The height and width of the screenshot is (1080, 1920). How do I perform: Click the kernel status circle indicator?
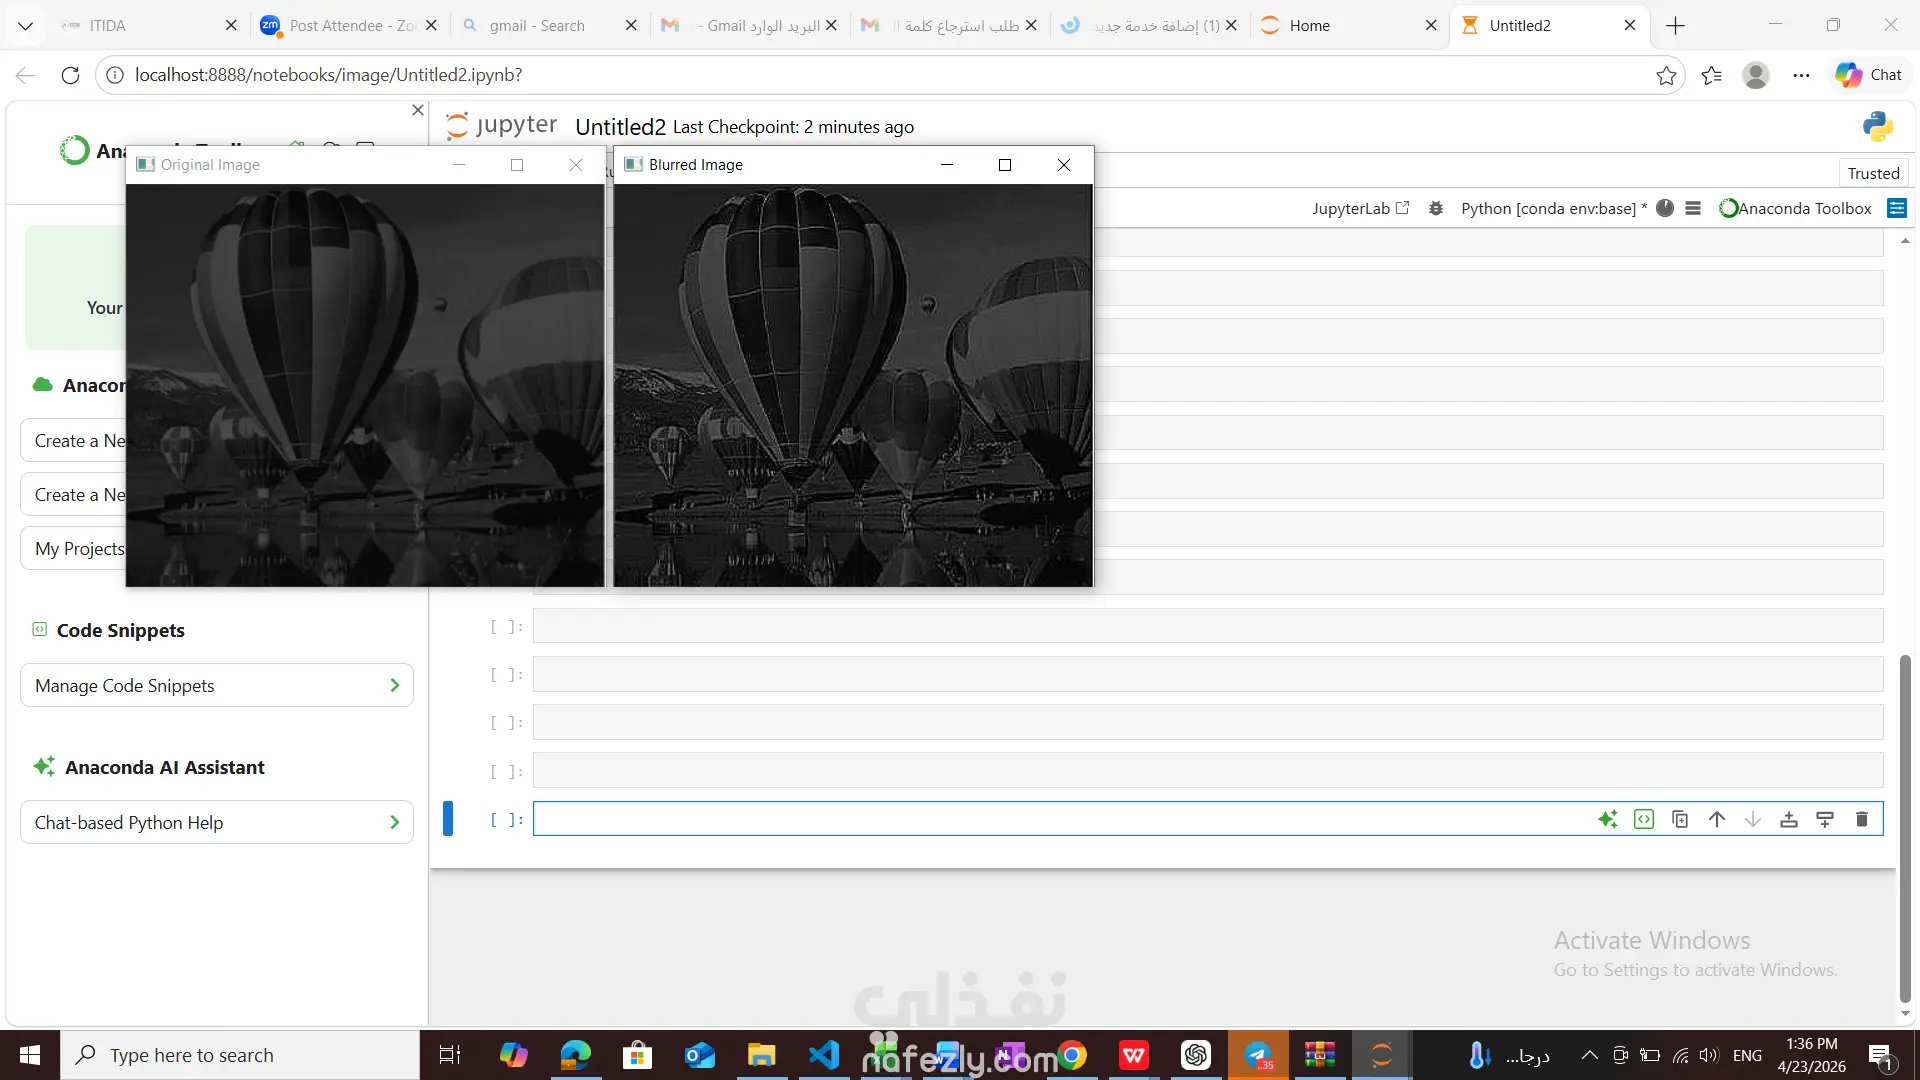1665,208
